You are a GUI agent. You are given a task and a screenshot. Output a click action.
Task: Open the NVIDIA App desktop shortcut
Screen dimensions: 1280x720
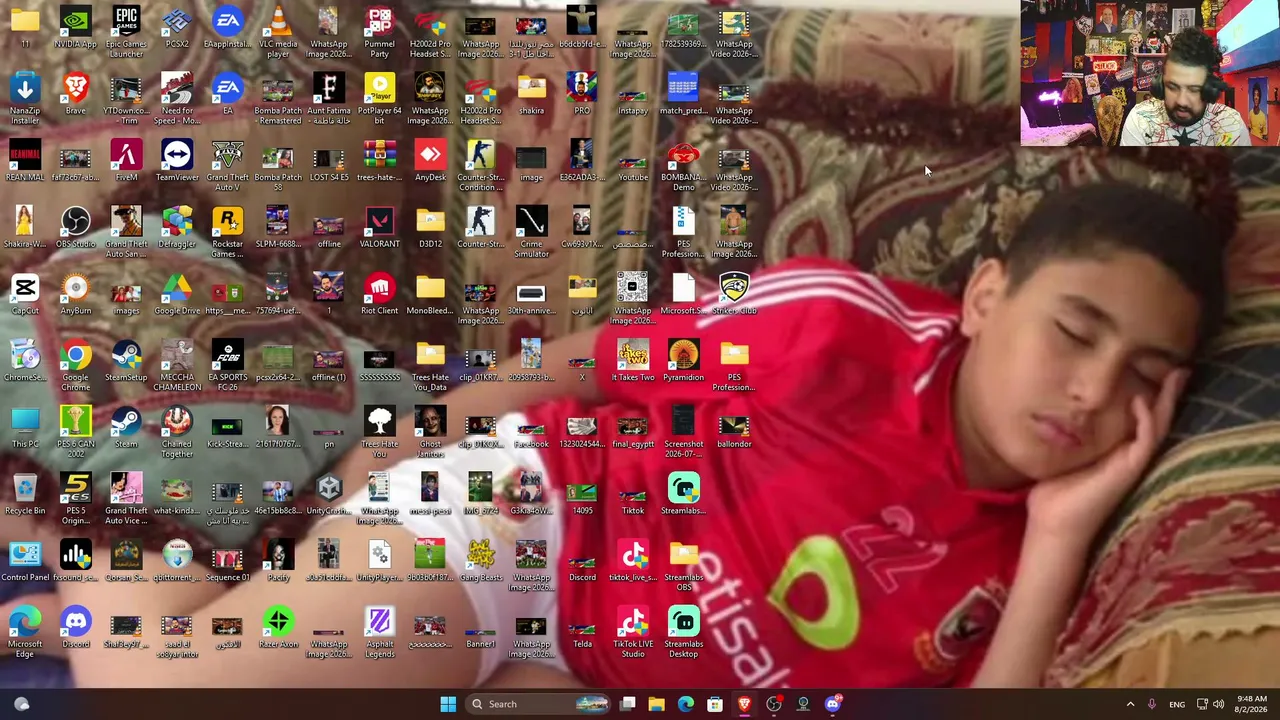point(75,28)
